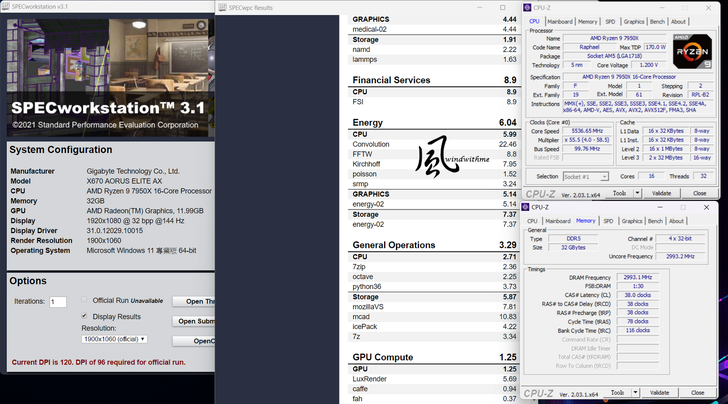
Task: Click the SPECworkstation title bar app icon
Action: [6, 7]
